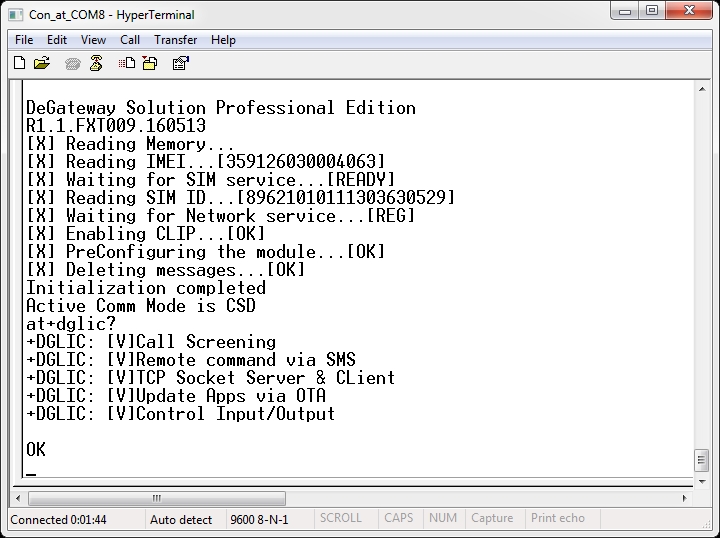Click the Active Comm Mode is CSD line
Image resolution: width=720 pixels, height=538 pixels.
tap(141, 306)
